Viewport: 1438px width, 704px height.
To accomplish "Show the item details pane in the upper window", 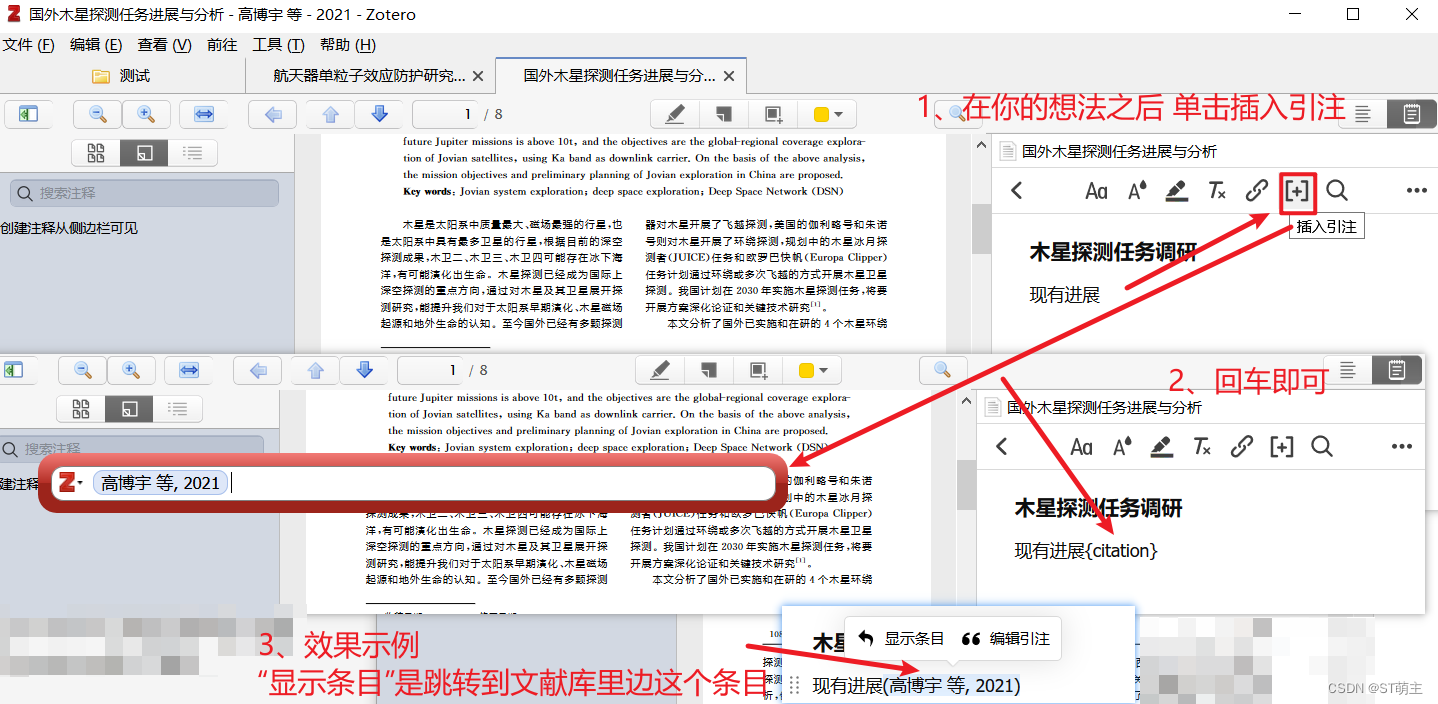I will (1362, 114).
